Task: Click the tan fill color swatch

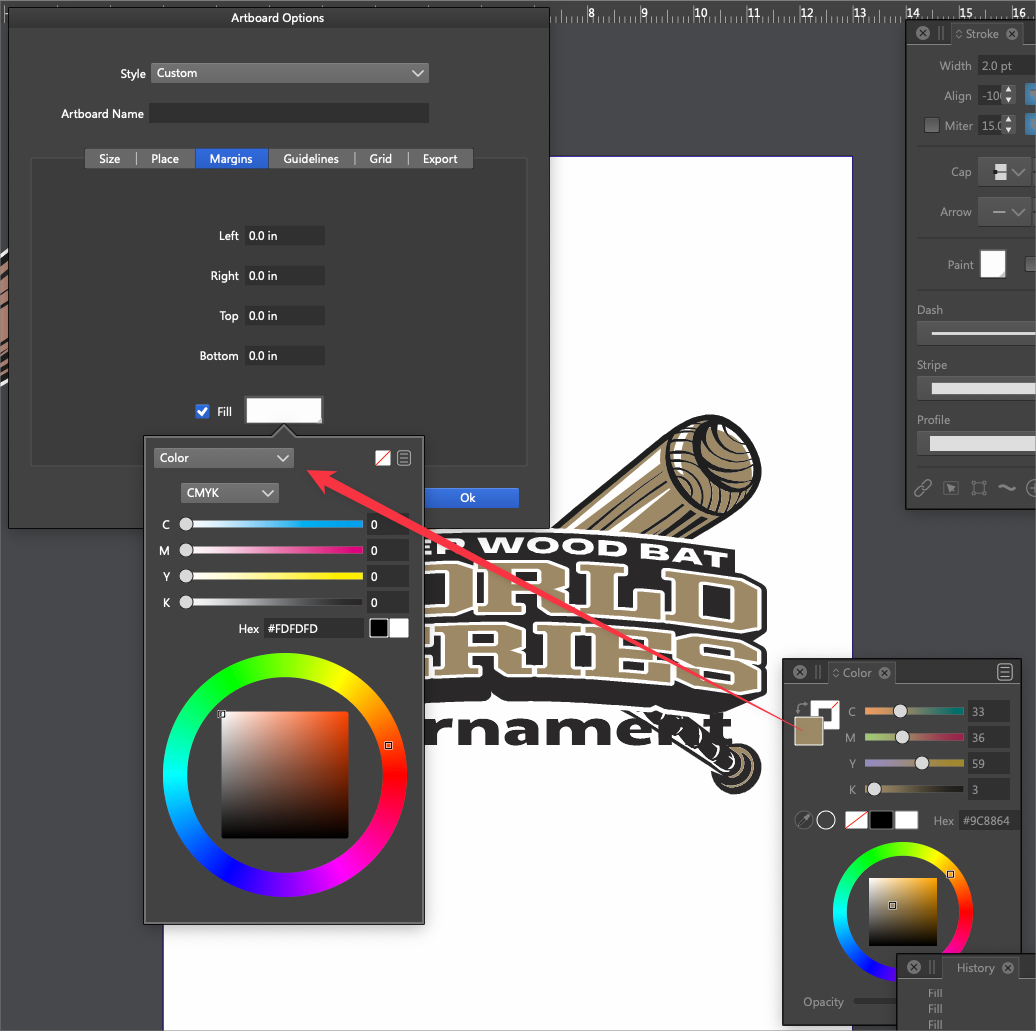Action: pyautogui.click(x=807, y=732)
